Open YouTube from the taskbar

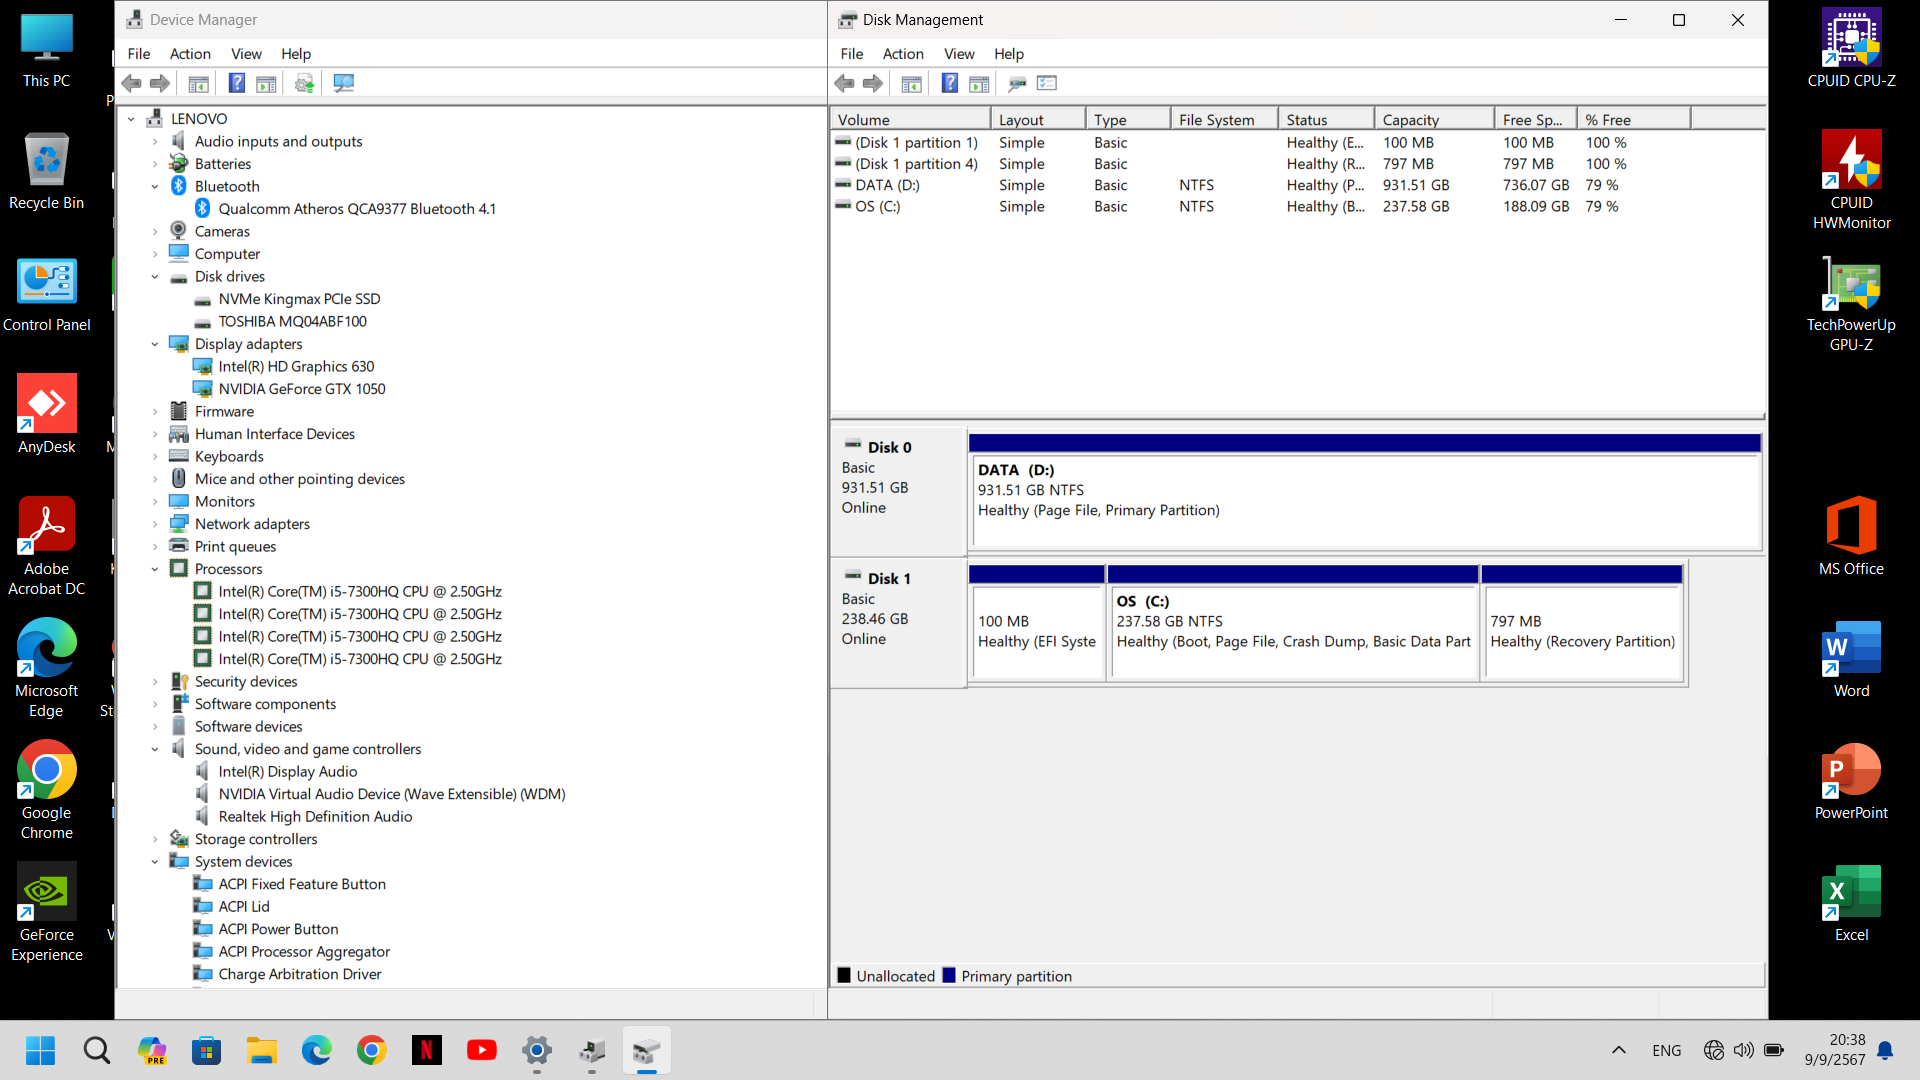[482, 1050]
